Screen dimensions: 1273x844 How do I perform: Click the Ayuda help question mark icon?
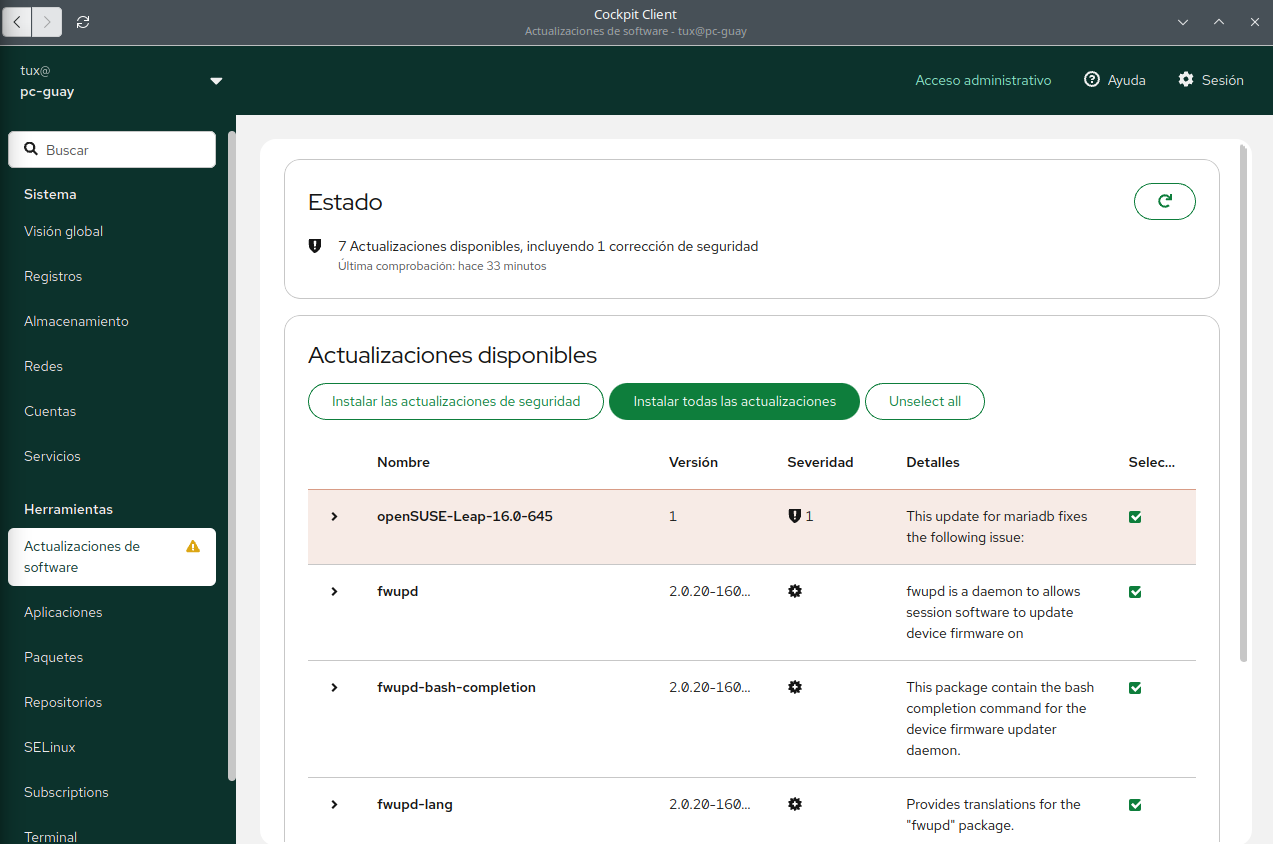1092,80
